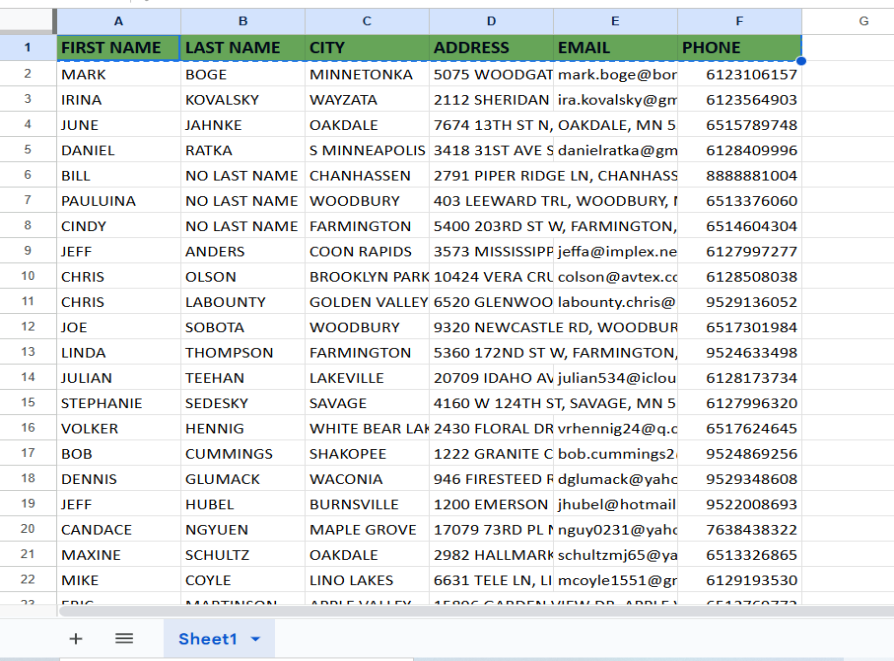Click the EMAIL header cell
This screenshot has width=894, height=661.
coord(615,47)
